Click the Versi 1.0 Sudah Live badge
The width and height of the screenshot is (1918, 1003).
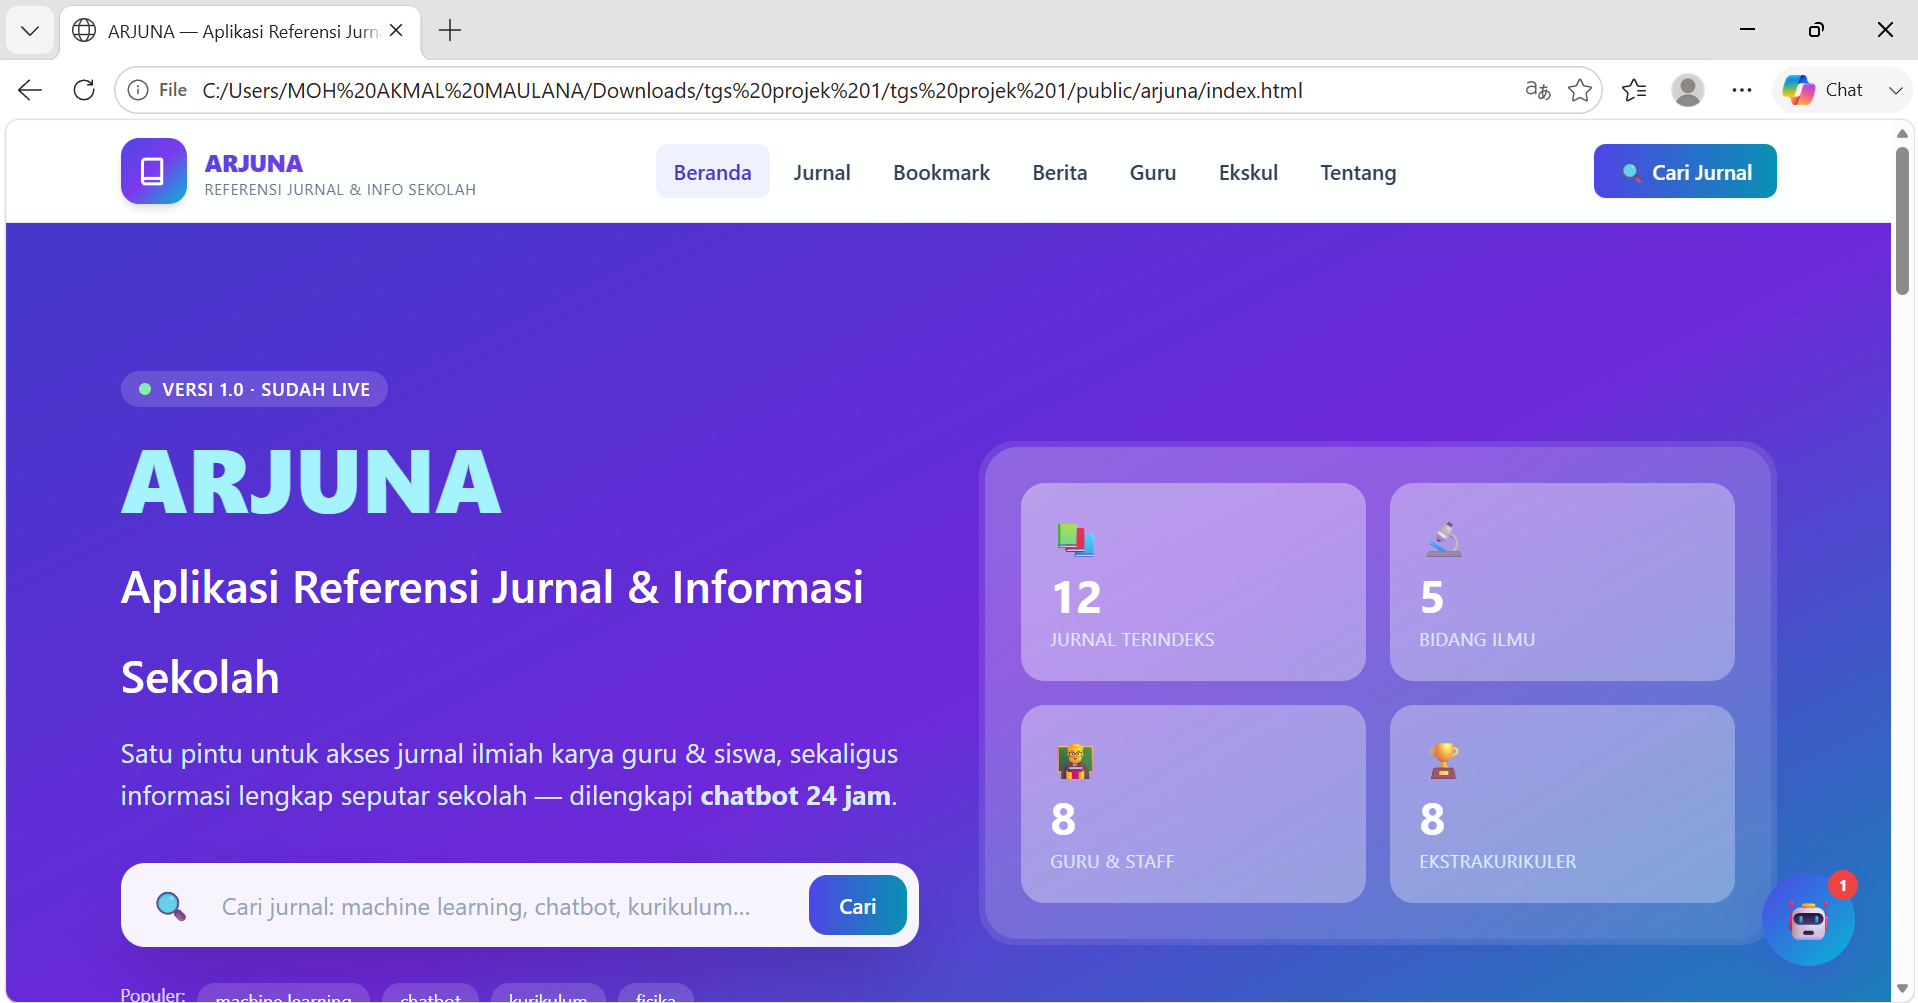tap(254, 389)
